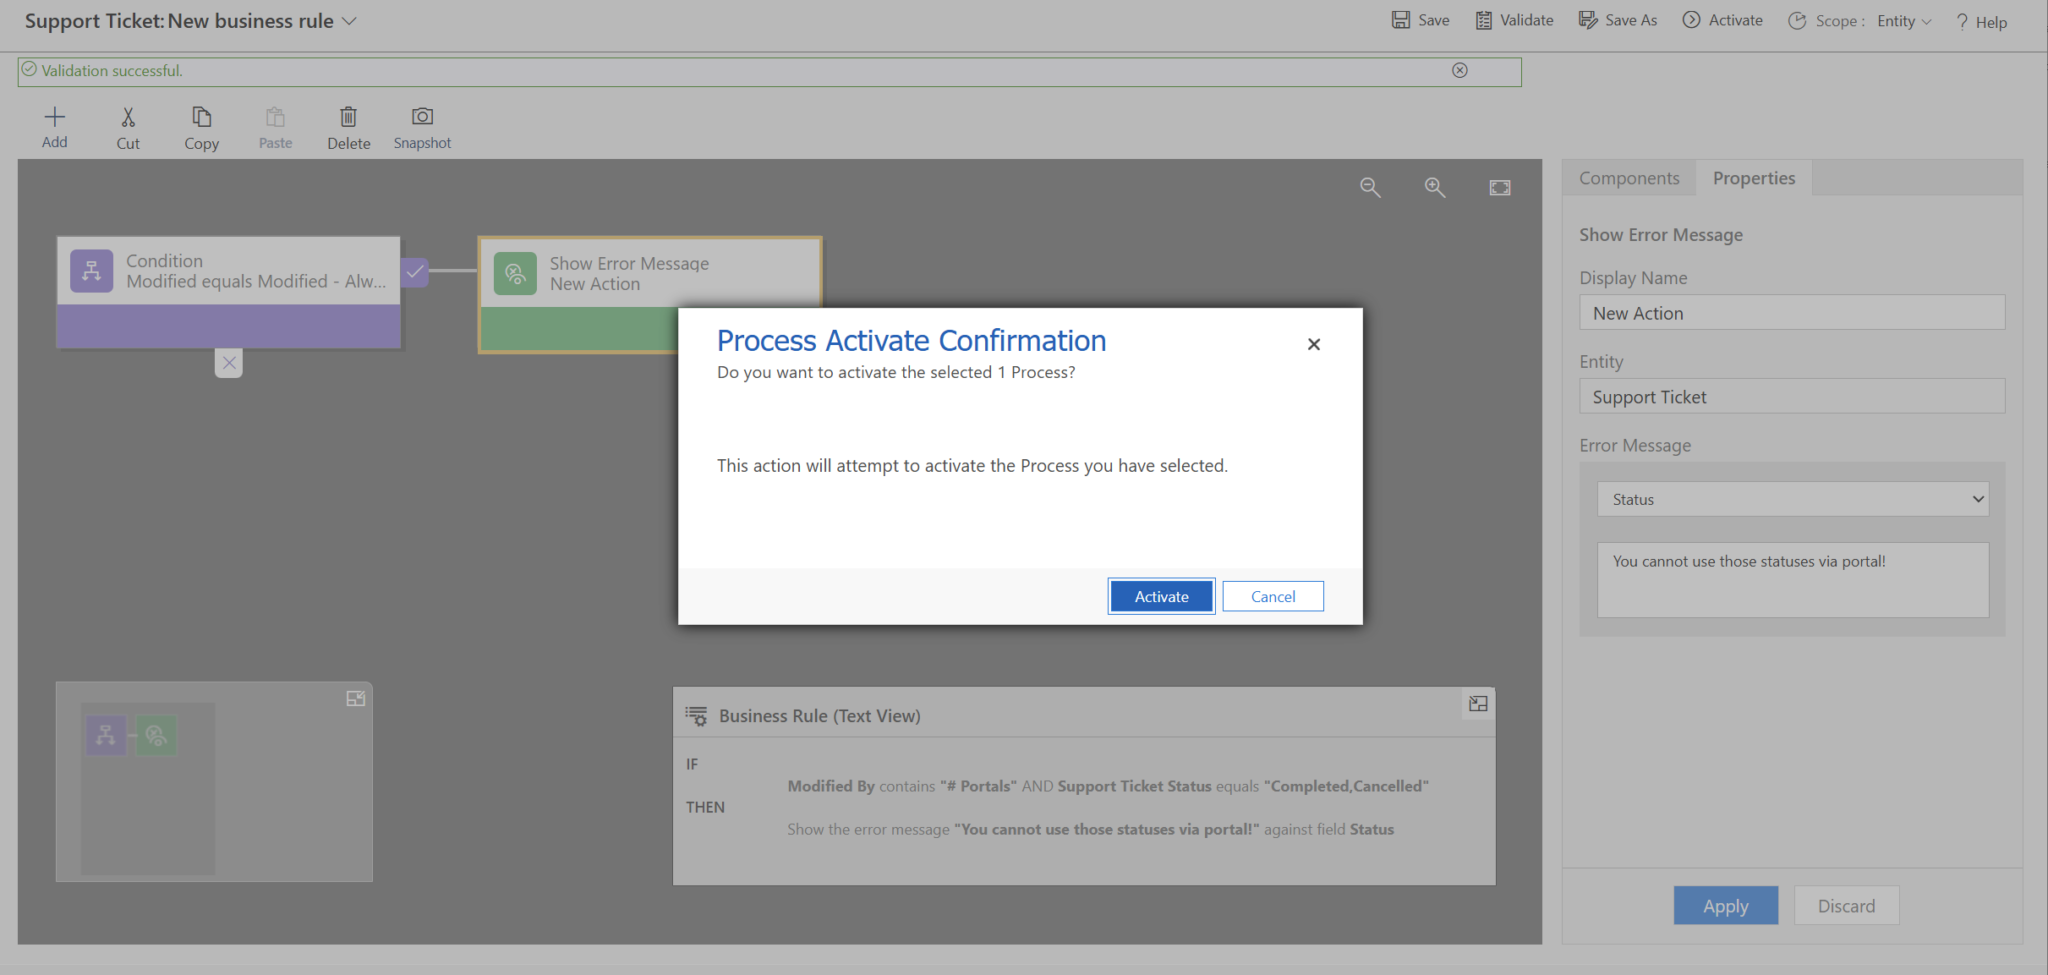Expand the Business Rule Text View panel

[1478, 704]
